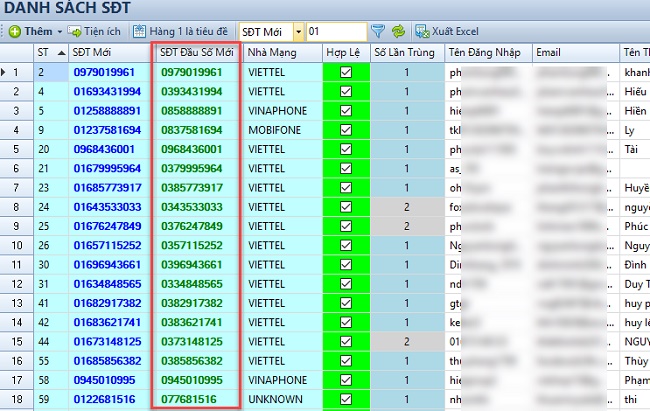
Task: Expand the Thêm dropdown arrow
Action: (60, 32)
